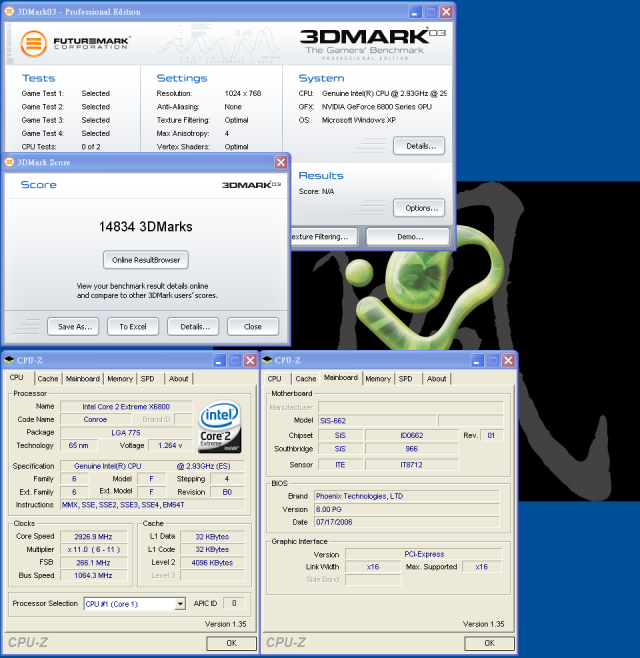Click OK in the right CPU-Z window

click(489, 643)
